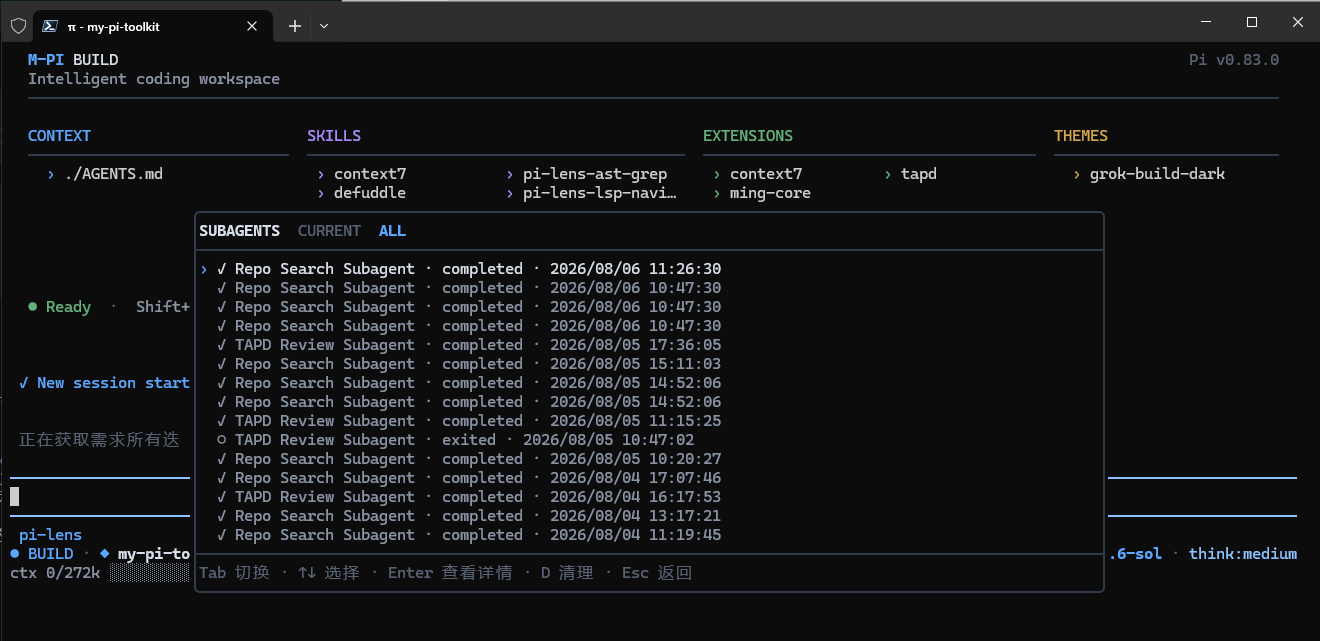
Task: Click the EXTENSIONS section header
Action: (748, 136)
